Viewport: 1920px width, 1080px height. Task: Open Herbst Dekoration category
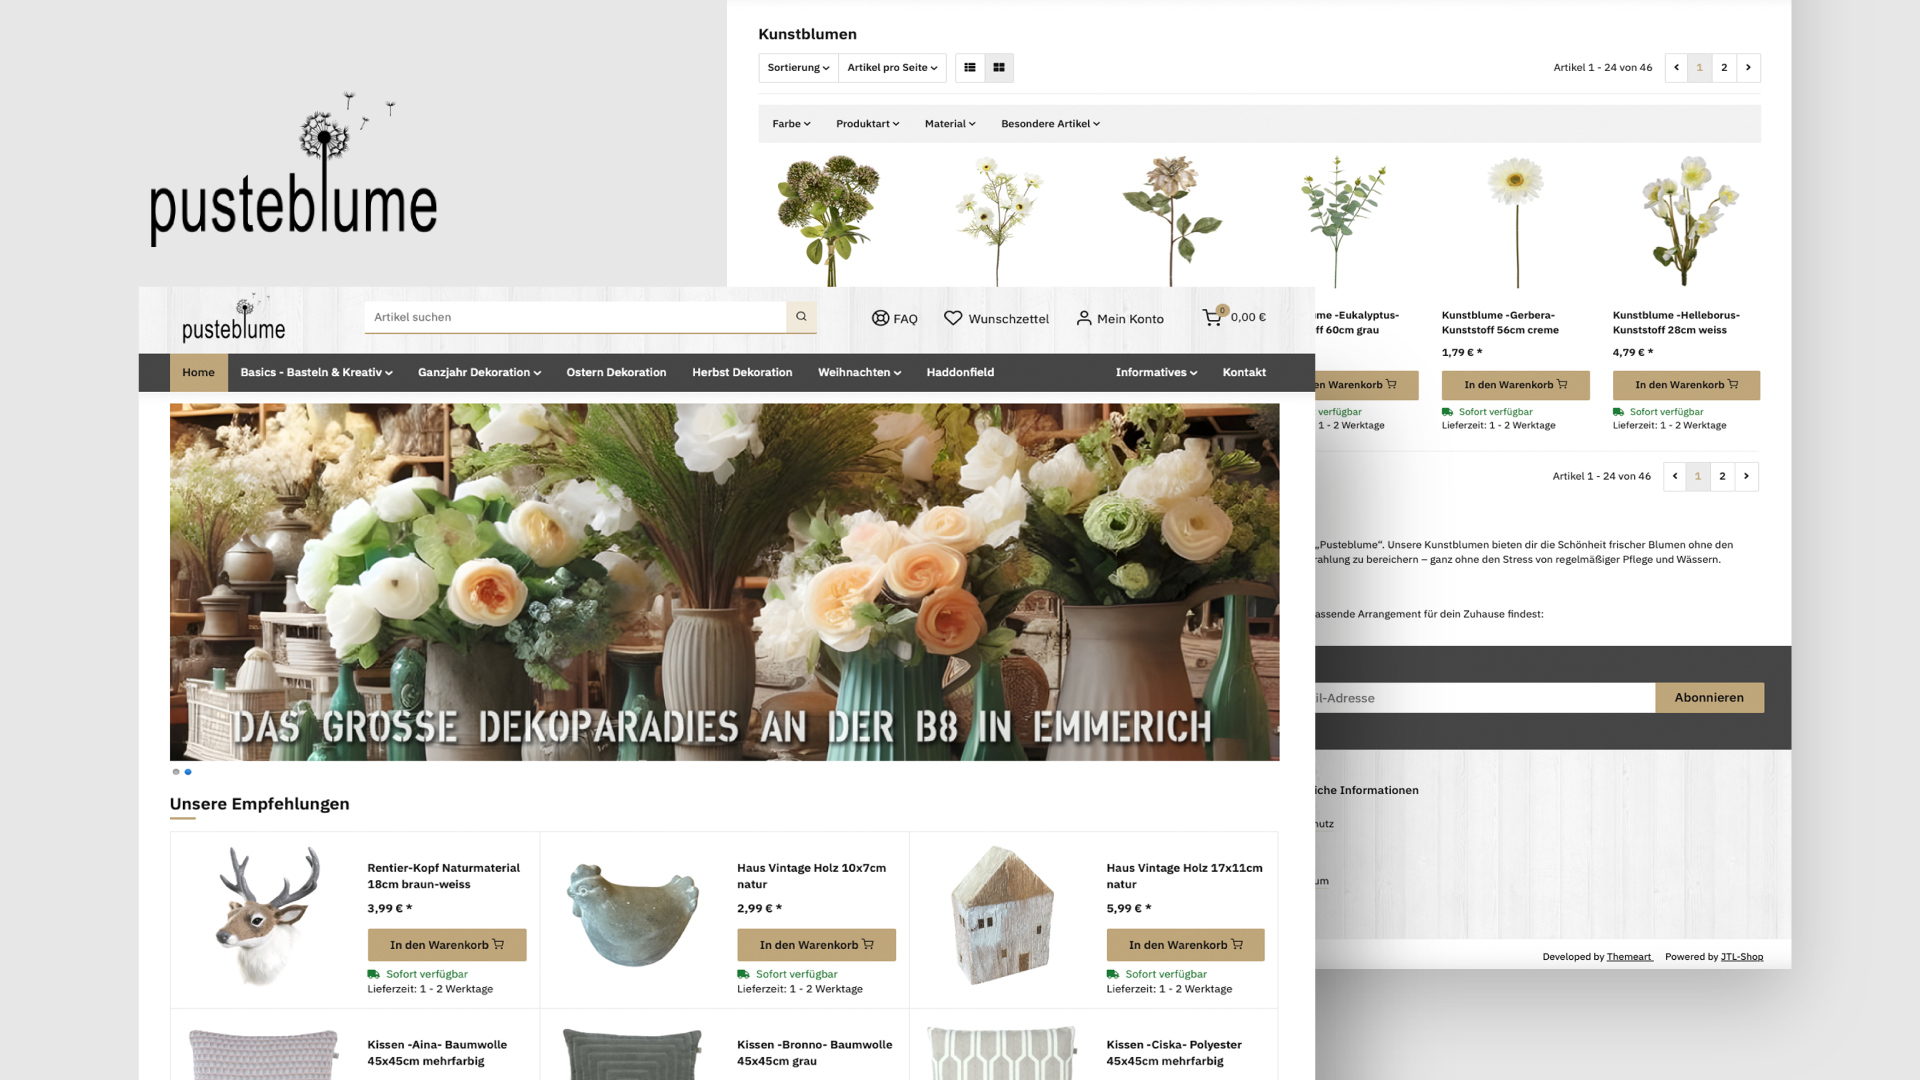742,372
